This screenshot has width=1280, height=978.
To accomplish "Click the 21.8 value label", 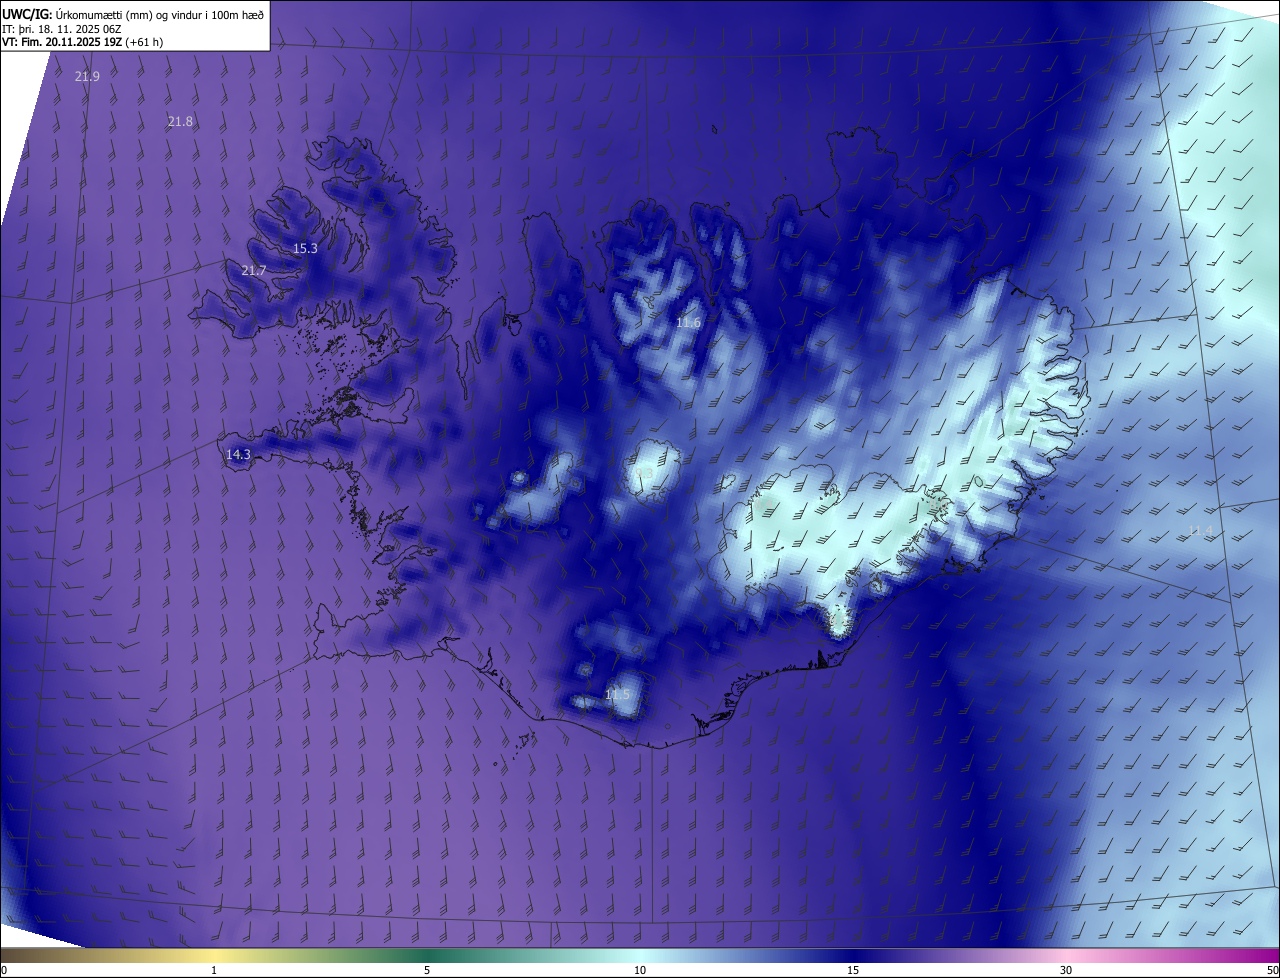I will point(180,121).
